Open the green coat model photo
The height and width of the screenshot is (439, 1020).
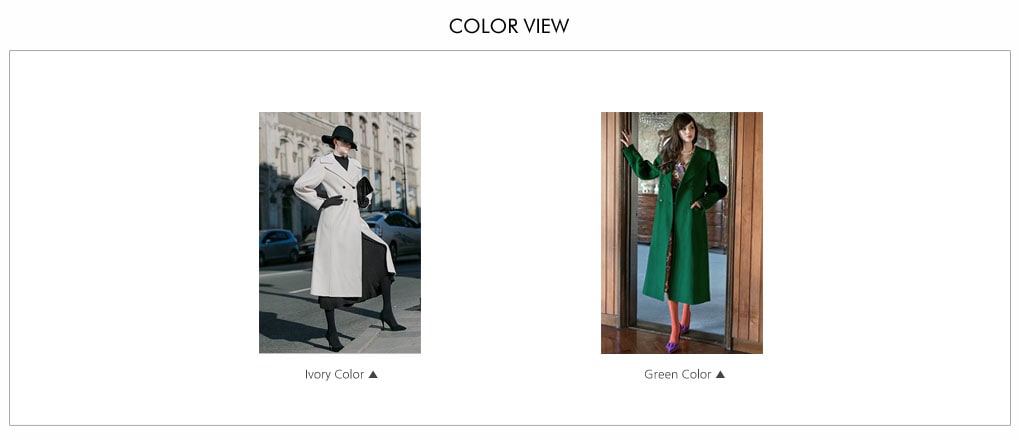pos(682,232)
